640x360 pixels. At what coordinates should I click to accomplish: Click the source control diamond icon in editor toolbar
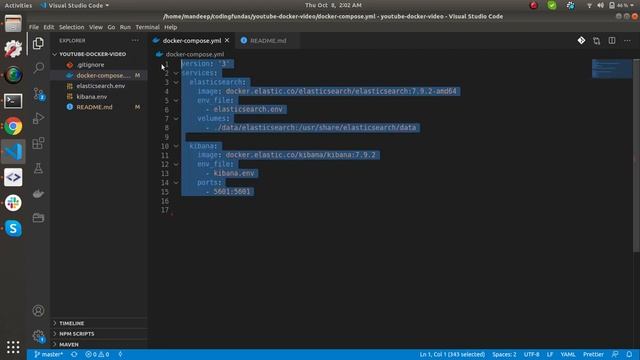[x=581, y=40]
